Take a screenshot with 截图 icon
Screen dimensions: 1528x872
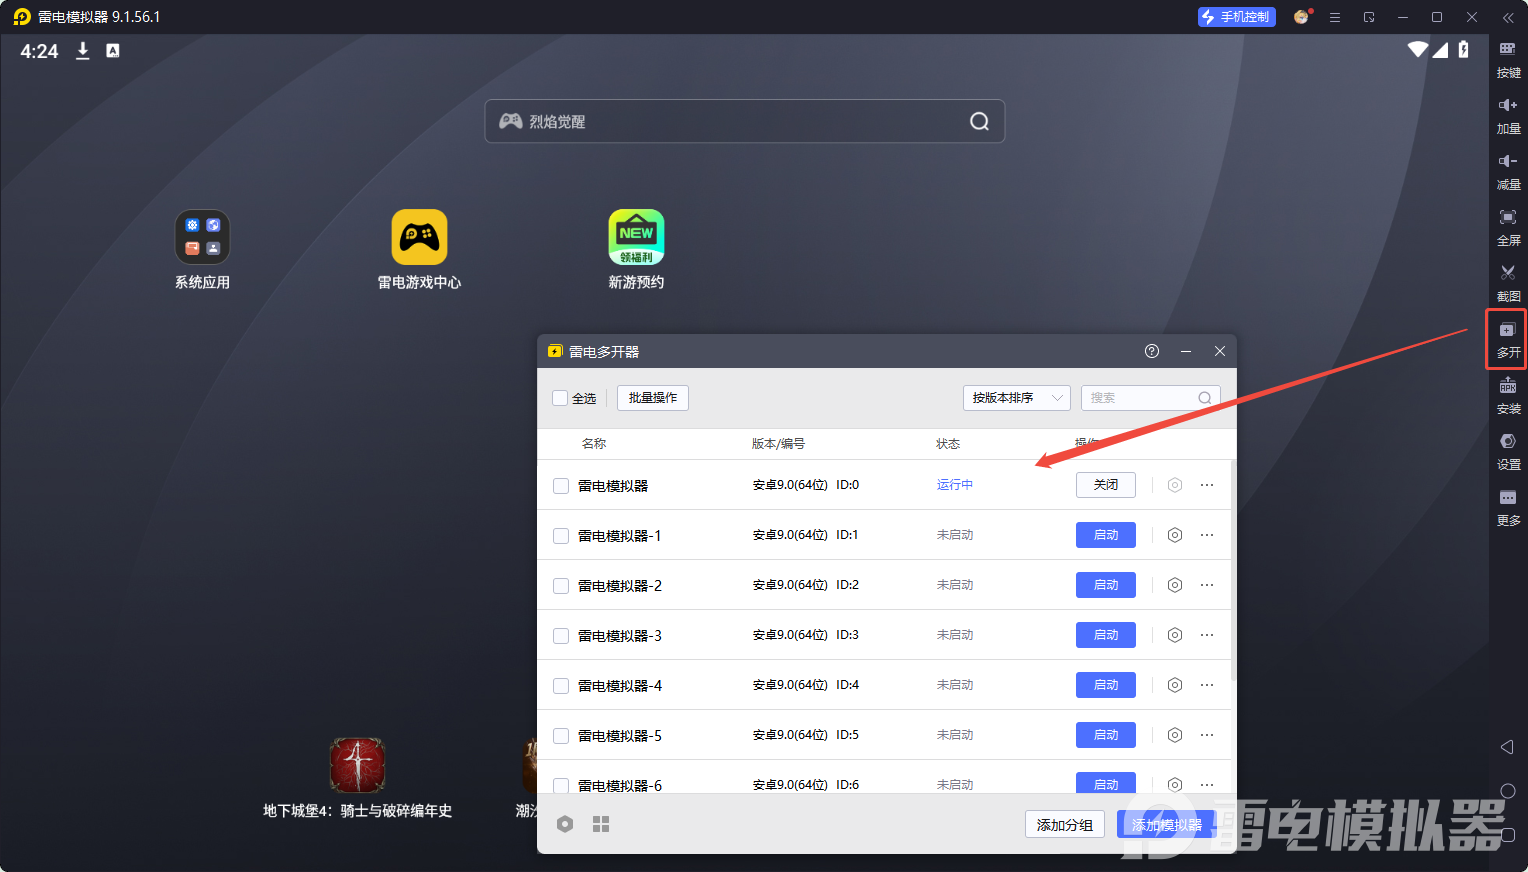coord(1508,284)
